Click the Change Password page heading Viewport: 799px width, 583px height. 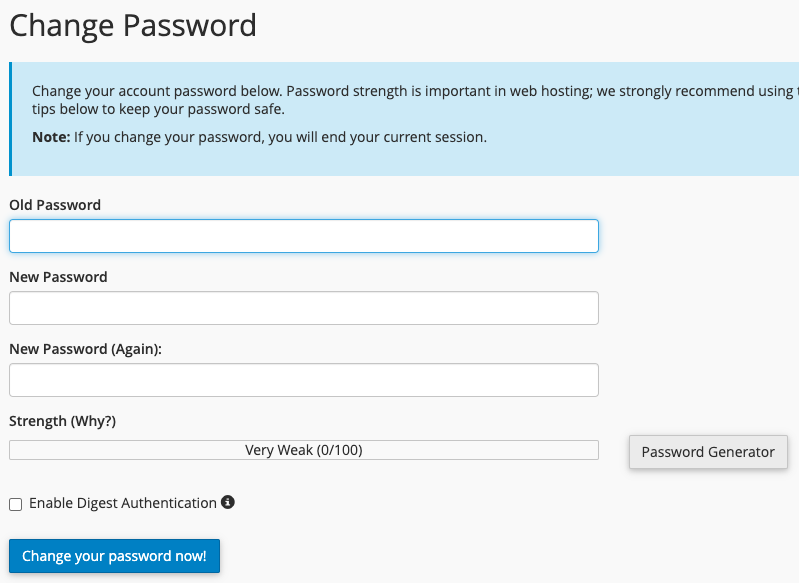(133, 25)
